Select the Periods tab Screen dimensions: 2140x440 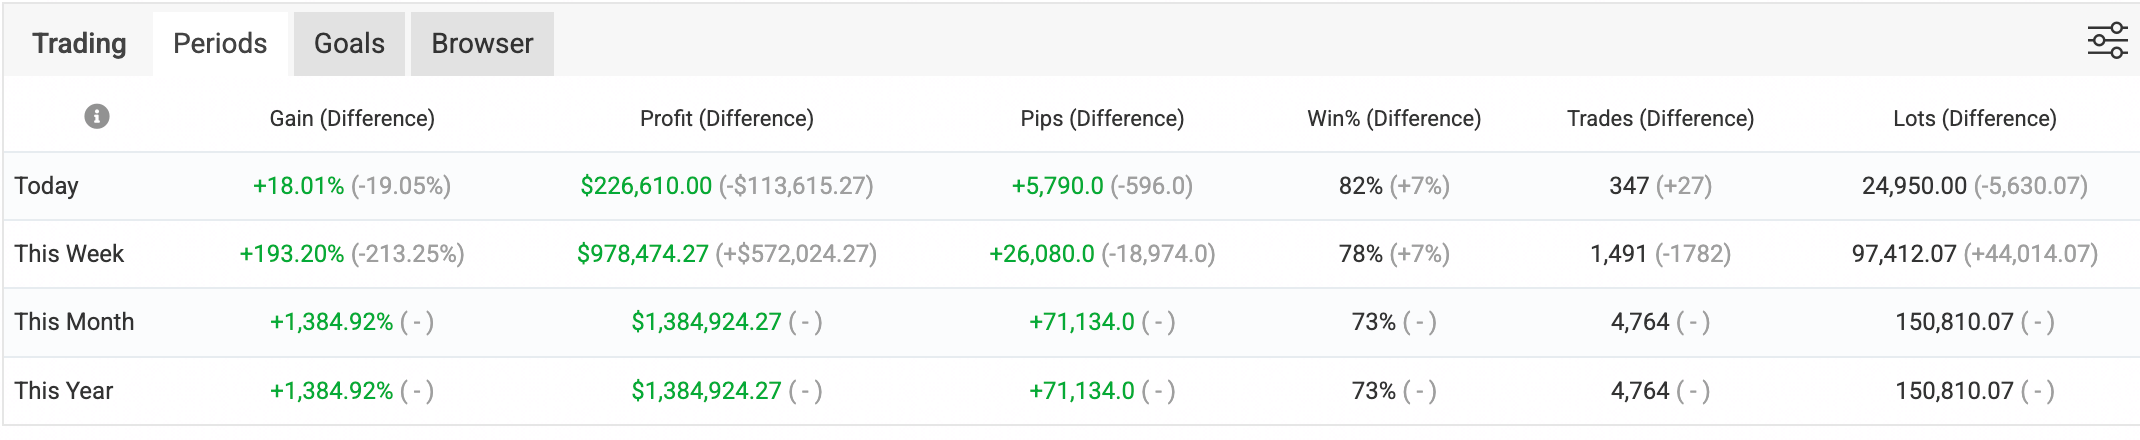[x=220, y=44]
